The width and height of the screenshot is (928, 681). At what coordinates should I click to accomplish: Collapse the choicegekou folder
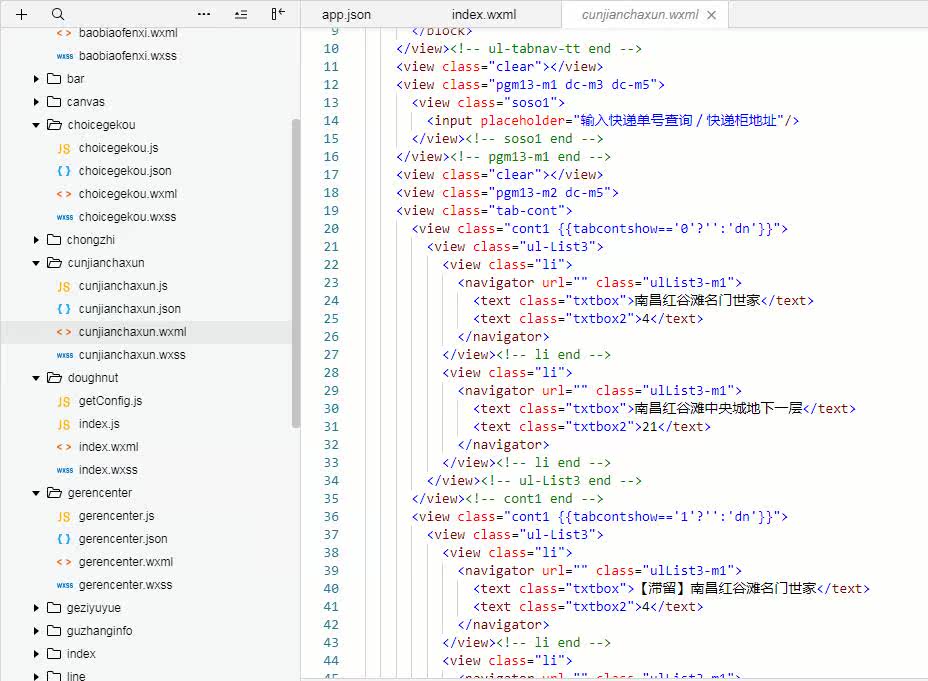click(36, 125)
